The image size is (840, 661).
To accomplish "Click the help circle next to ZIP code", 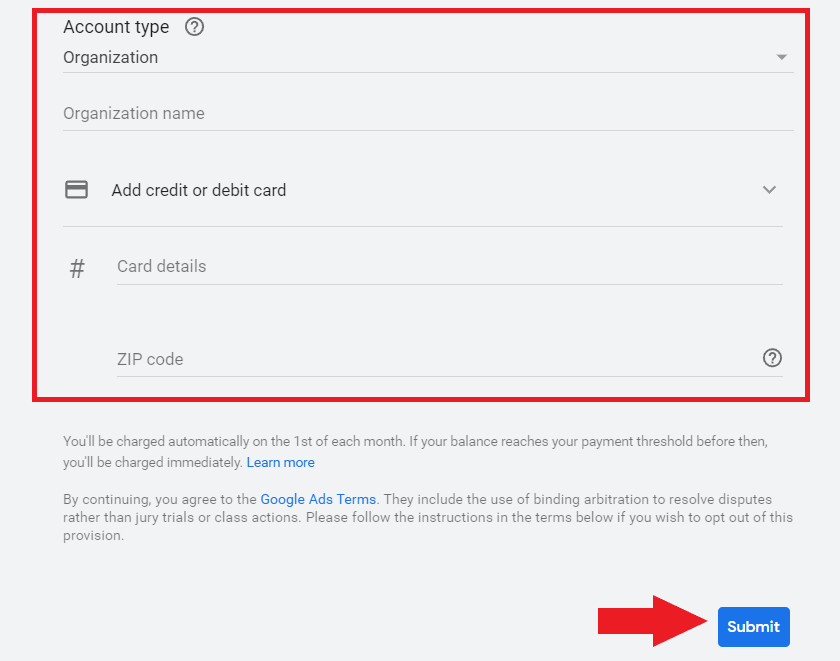I will coord(772,357).
